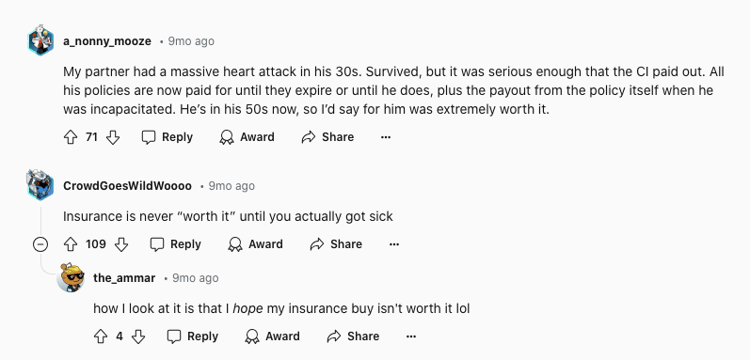Open a_nonny_mooze's user profile link
750x360 pixels.
tap(107, 42)
